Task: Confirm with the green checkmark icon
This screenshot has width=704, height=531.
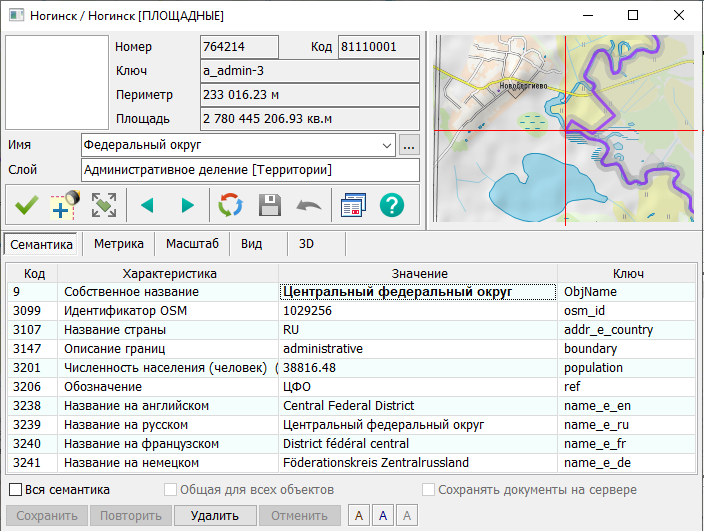Action: tap(26, 206)
